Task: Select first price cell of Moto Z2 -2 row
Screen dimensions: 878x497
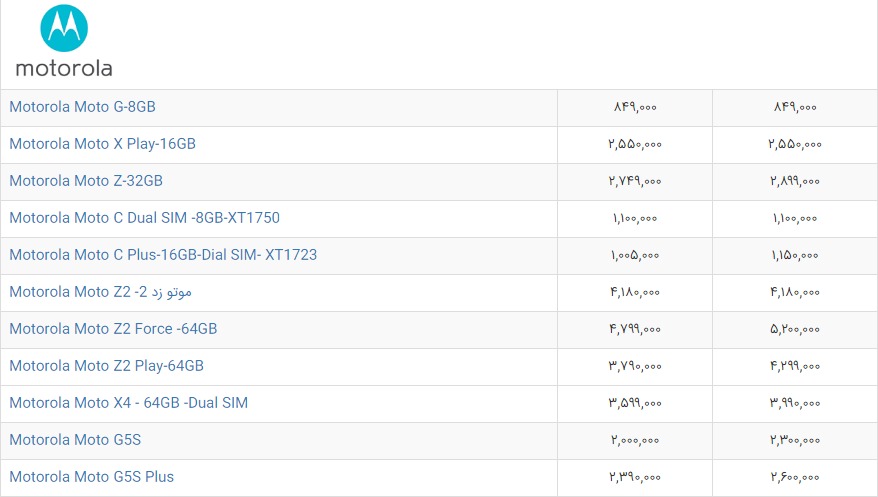Action: (x=635, y=293)
